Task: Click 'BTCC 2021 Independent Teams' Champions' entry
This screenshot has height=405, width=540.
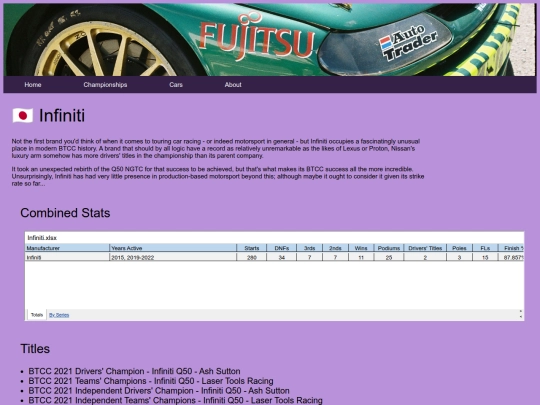Action: pyautogui.click(x=175, y=400)
